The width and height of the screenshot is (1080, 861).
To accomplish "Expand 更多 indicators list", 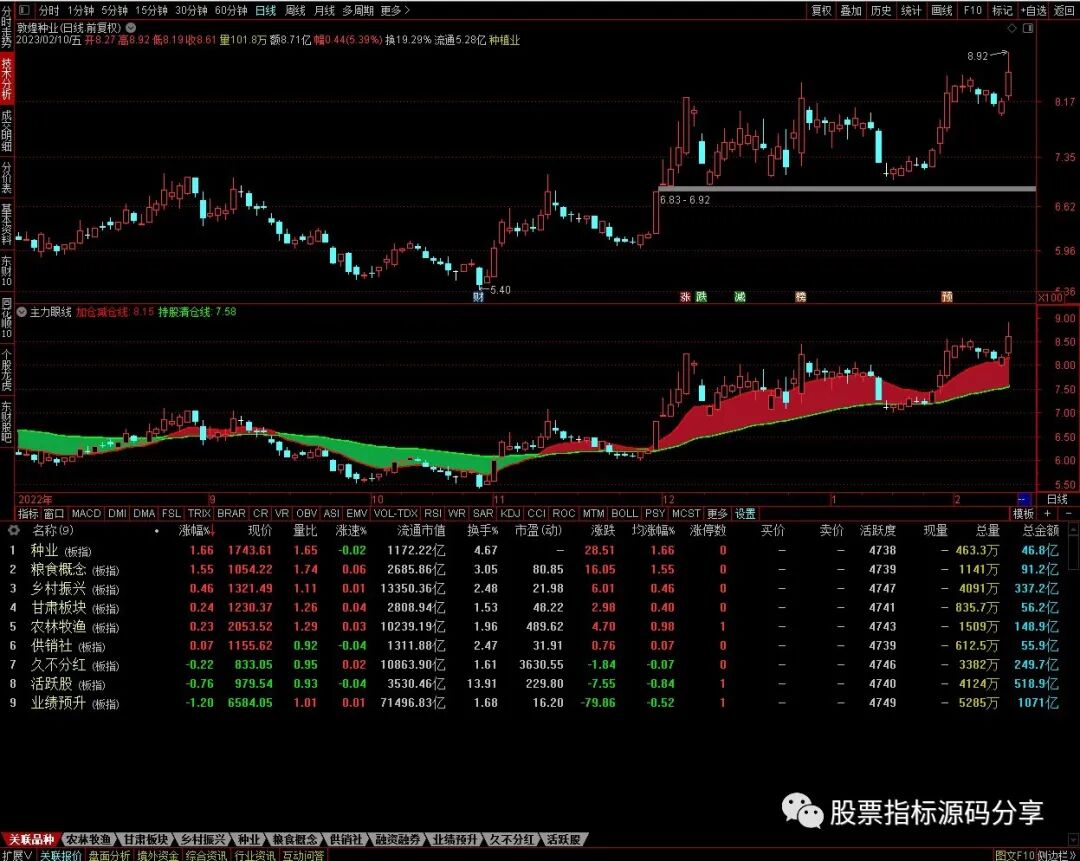I will (717, 513).
